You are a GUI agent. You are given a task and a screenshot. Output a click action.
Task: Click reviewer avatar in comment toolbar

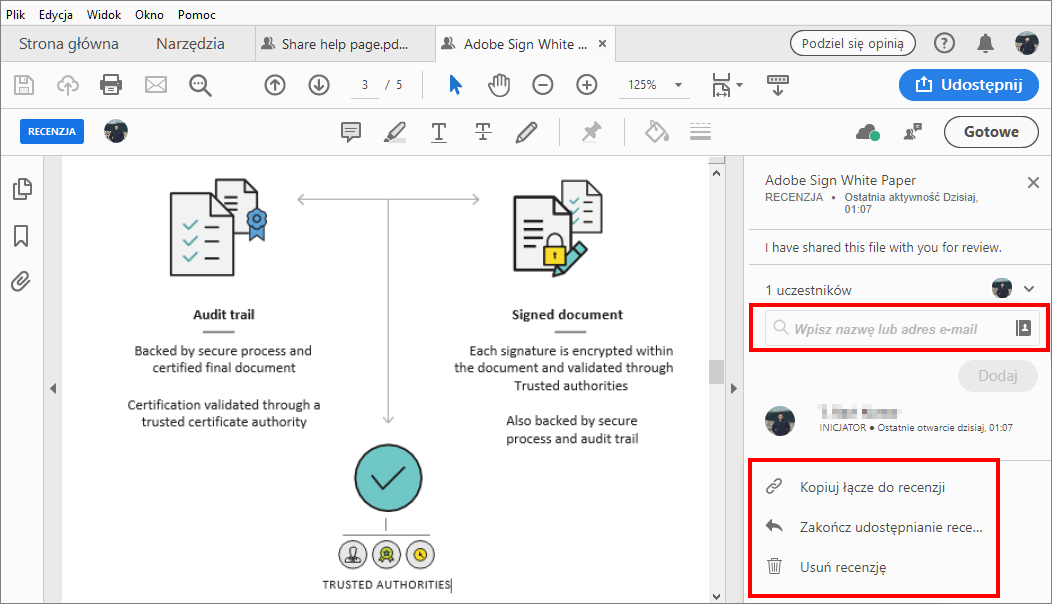coord(116,132)
